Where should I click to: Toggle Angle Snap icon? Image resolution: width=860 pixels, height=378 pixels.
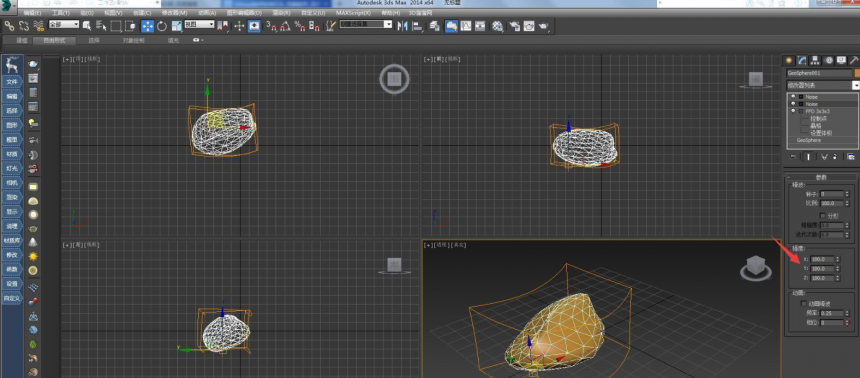[x=285, y=25]
